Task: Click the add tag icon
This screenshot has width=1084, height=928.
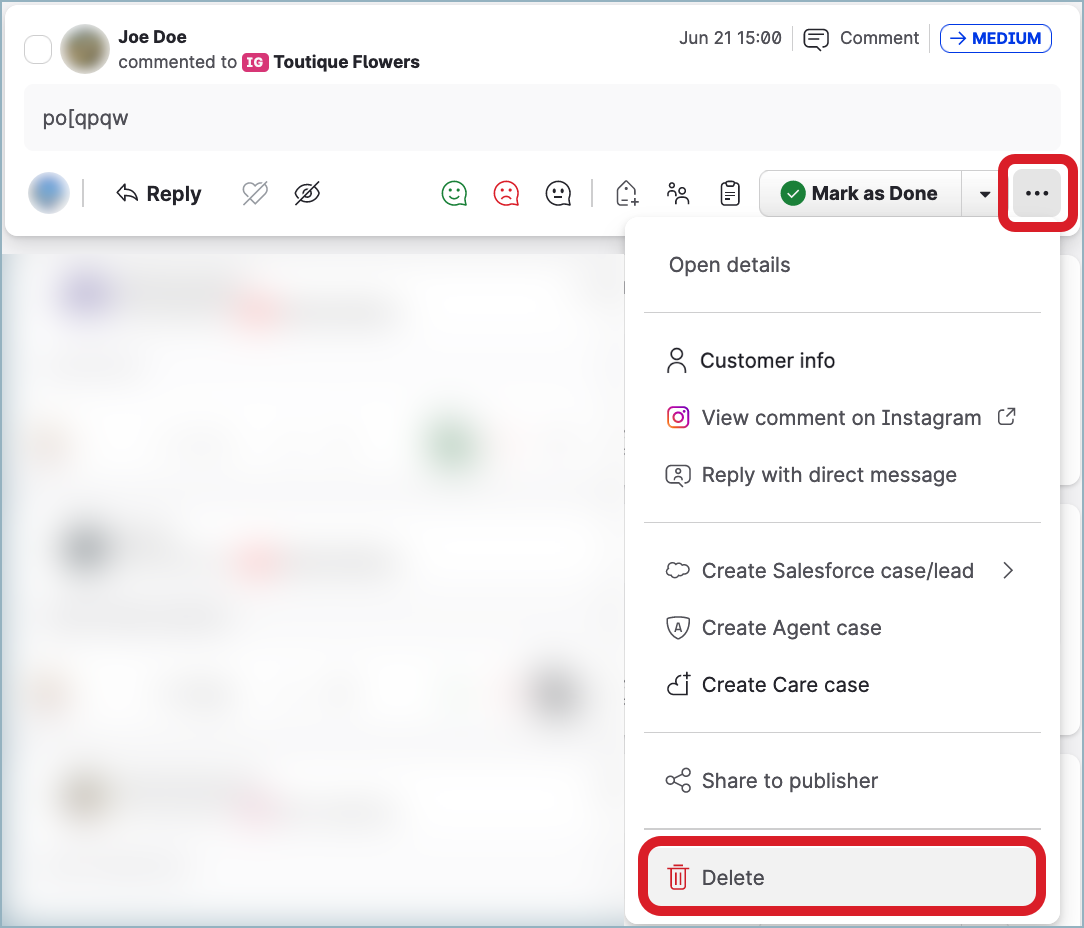Action: (627, 193)
